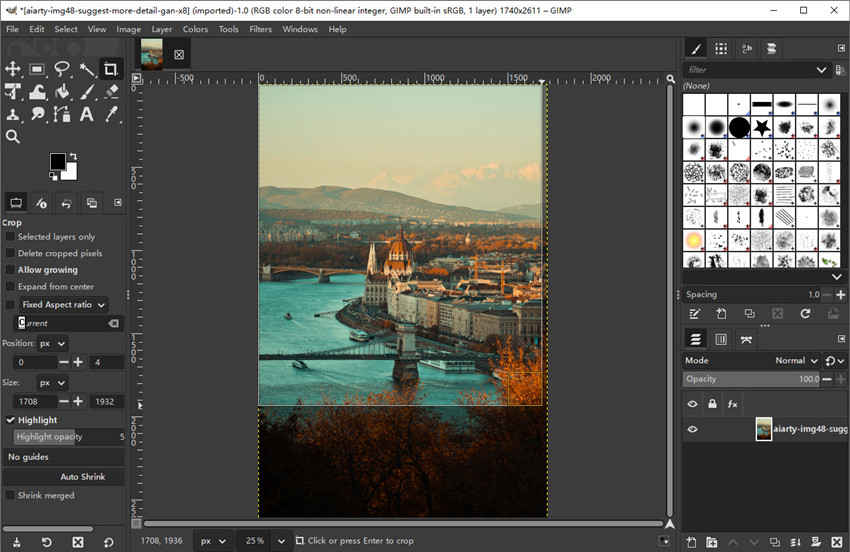
Task: Open layer Mode Normal dropdown
Action: pos(796,361)
